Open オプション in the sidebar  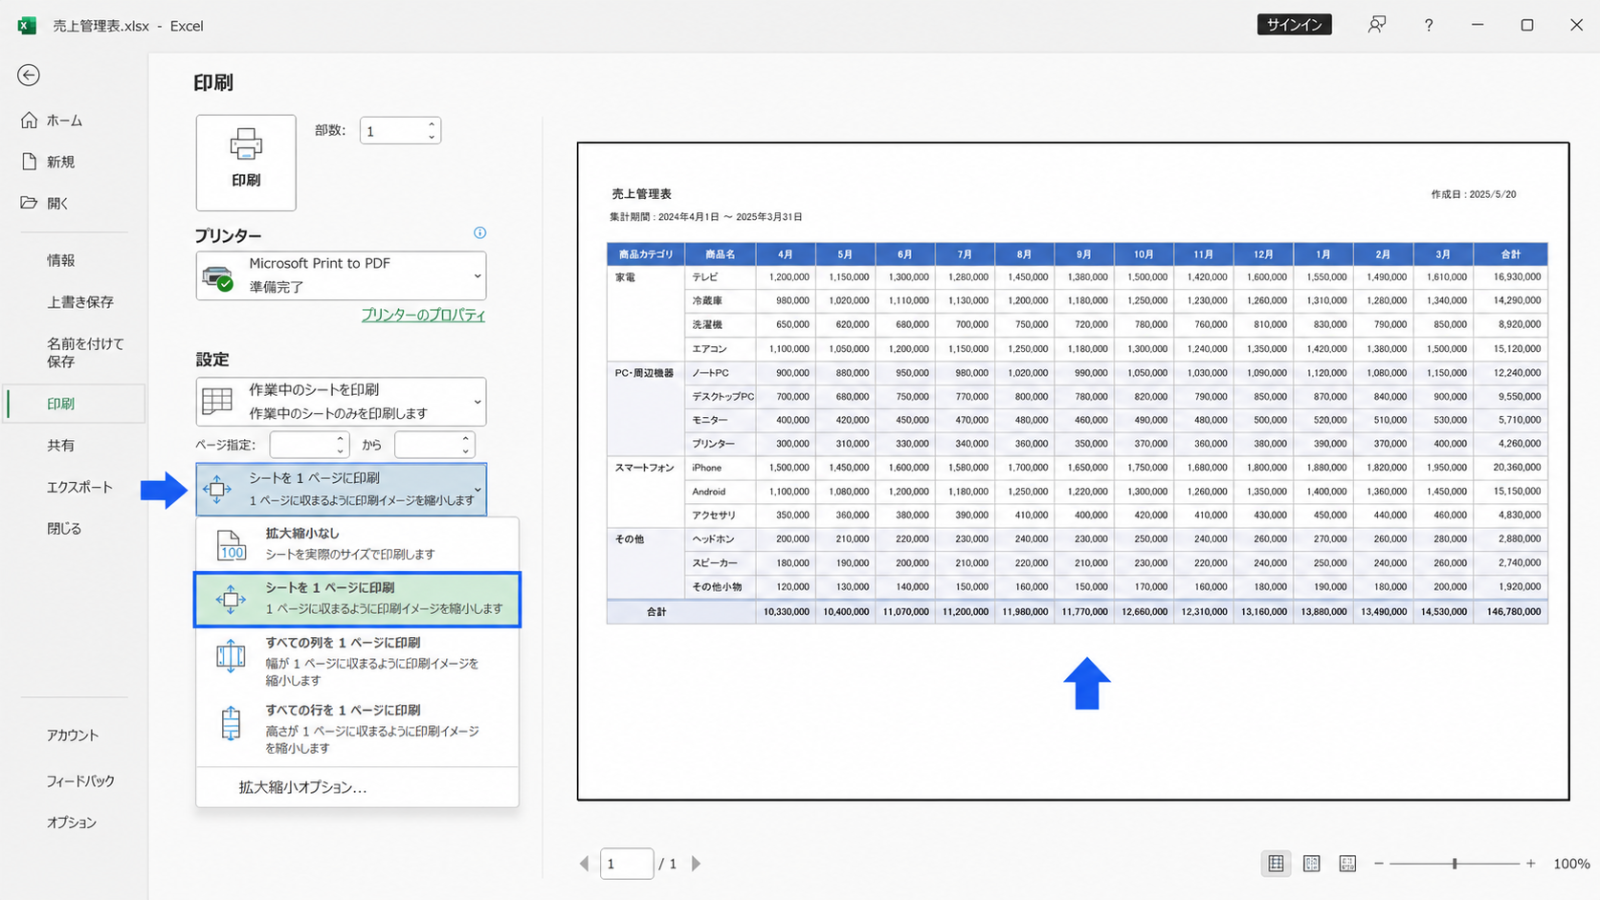[x=72, y=822]
